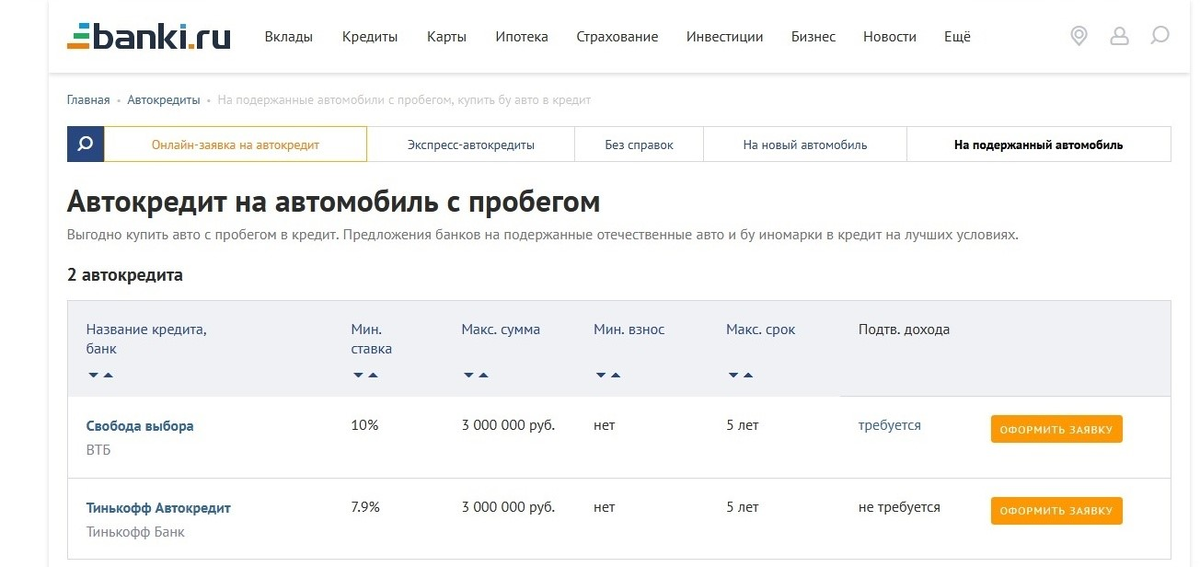The height and width of the screenshot is (567, 1200).
Task: Select Онлайн-заявка на автокредит tab
Action: pos(236,144)
